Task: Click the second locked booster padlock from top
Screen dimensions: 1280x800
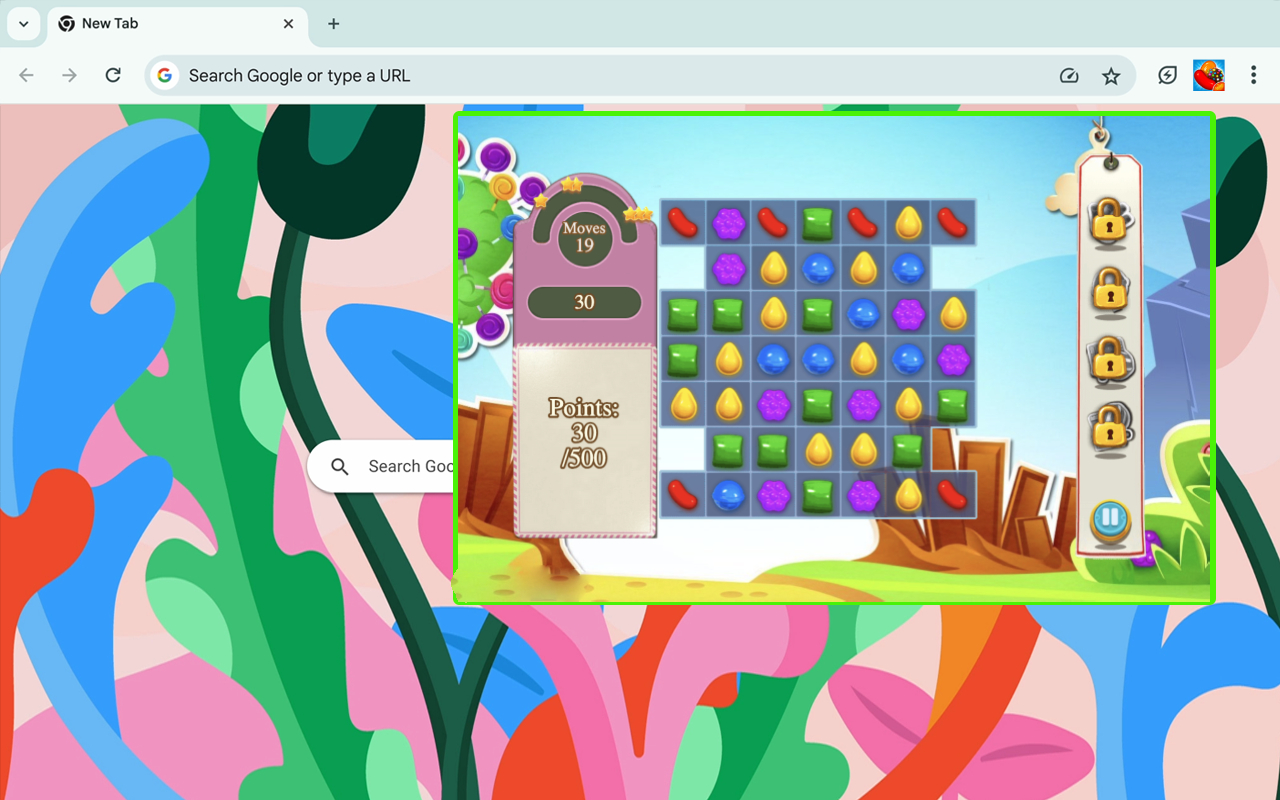Action: coord(1108,290)
